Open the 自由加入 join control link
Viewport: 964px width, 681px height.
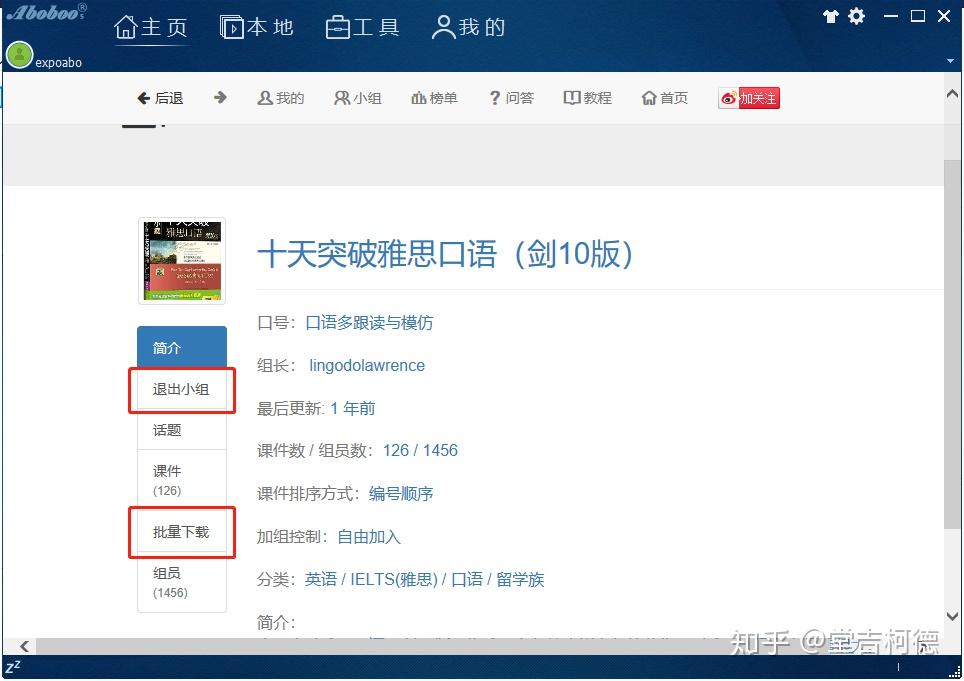click(369, 536)
